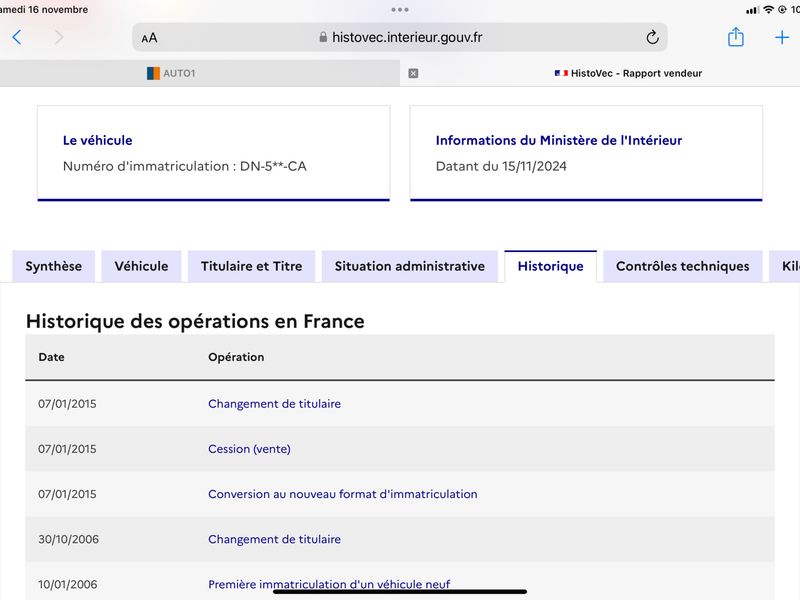Click the Datant du 15/11/2024 text
800x600 pixels.
pos(501,166)
